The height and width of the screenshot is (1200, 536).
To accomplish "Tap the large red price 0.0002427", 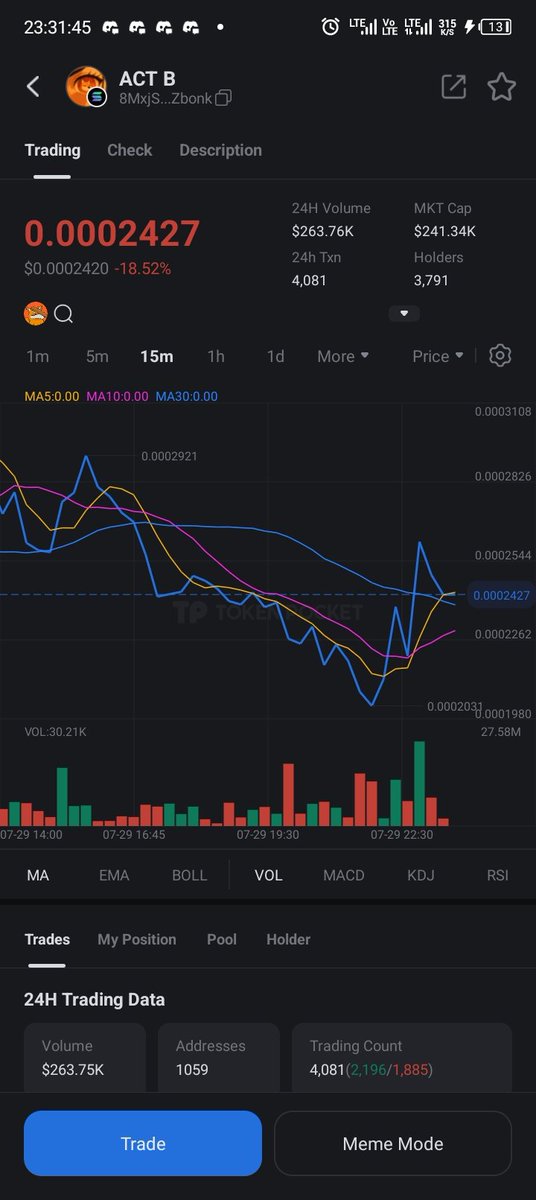I will 112,234.
